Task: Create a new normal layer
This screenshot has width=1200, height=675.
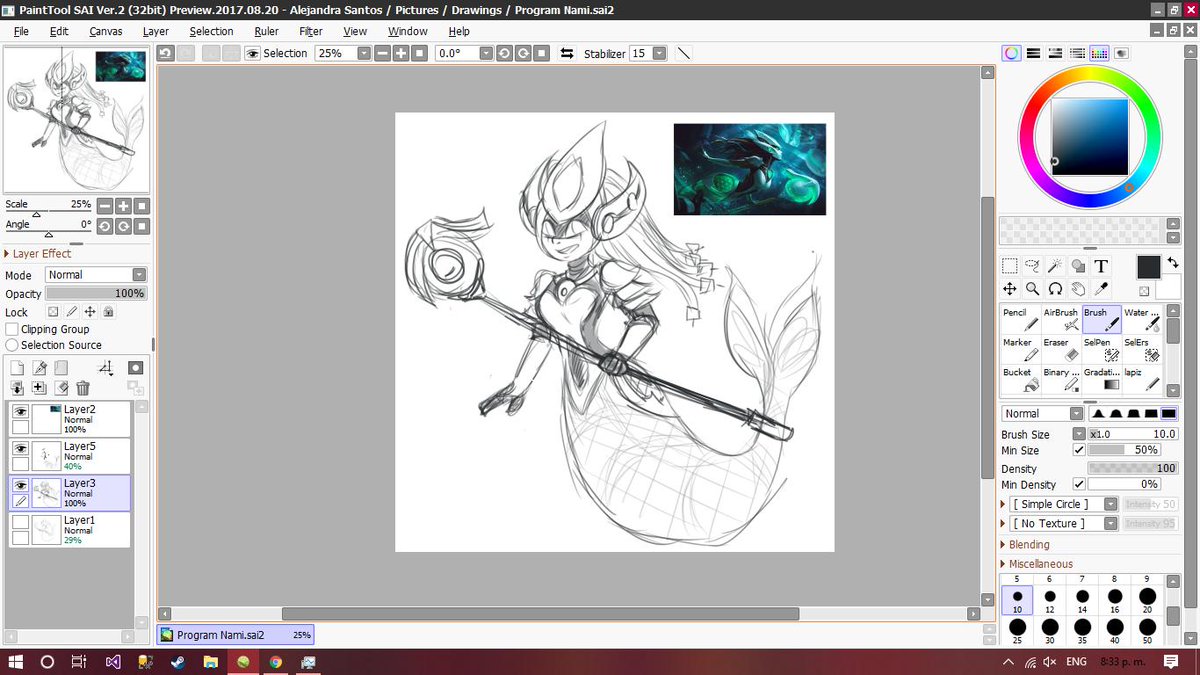Action: pos(17,368)
